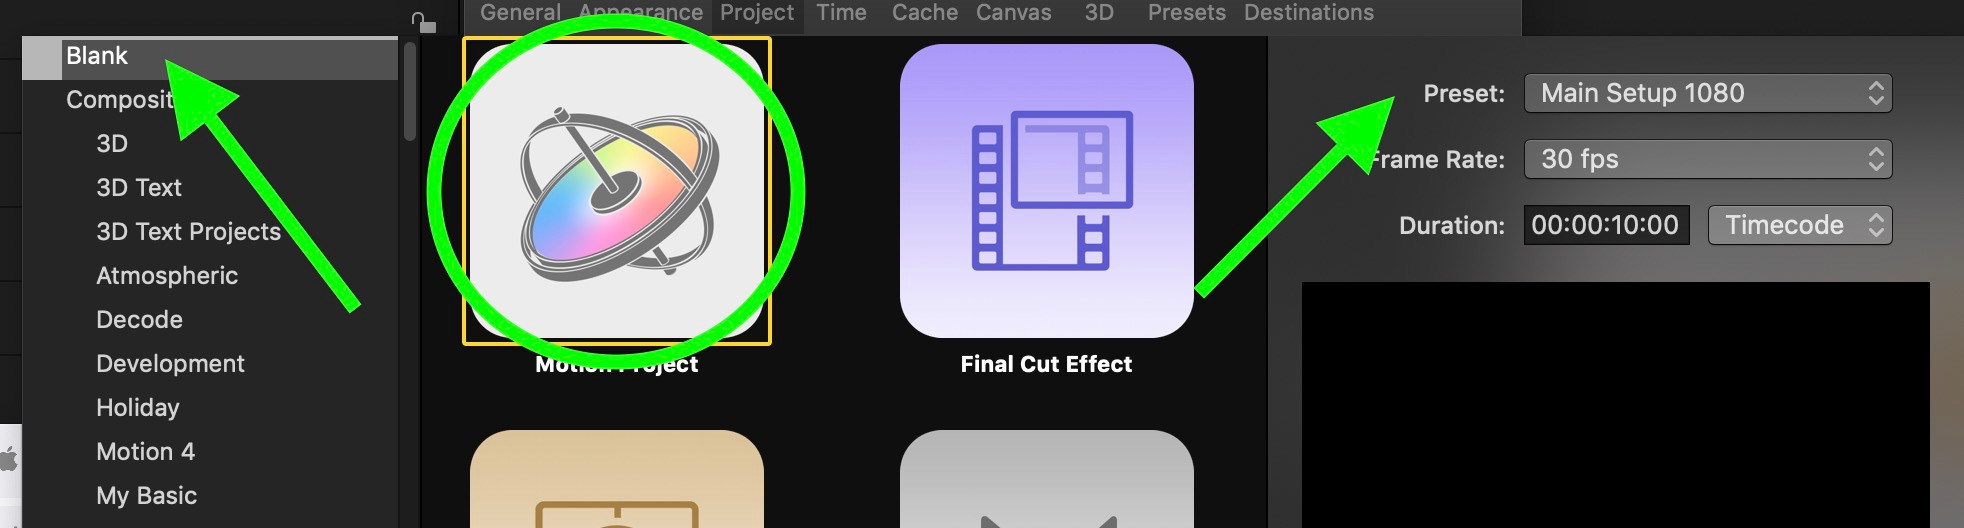Click the Apple logo at left edge
Image resolution: width=1964 pixels, height=528 pixels.
click(9, 460)
